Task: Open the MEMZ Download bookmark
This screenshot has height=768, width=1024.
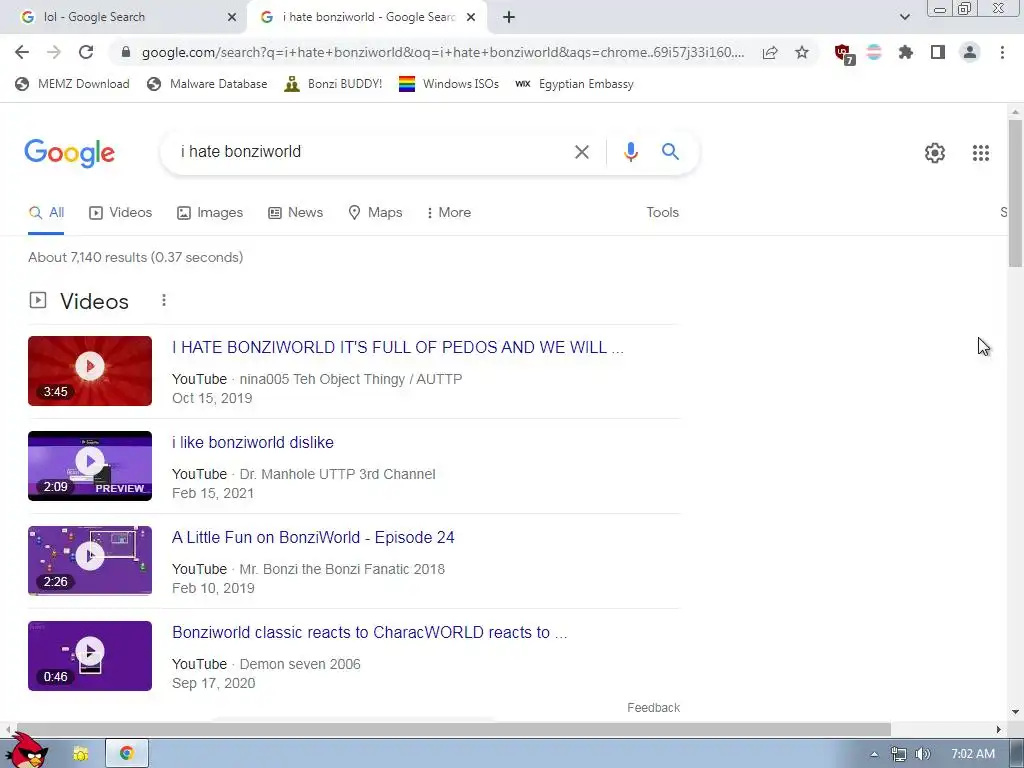Action: click(x=72, y=84)
